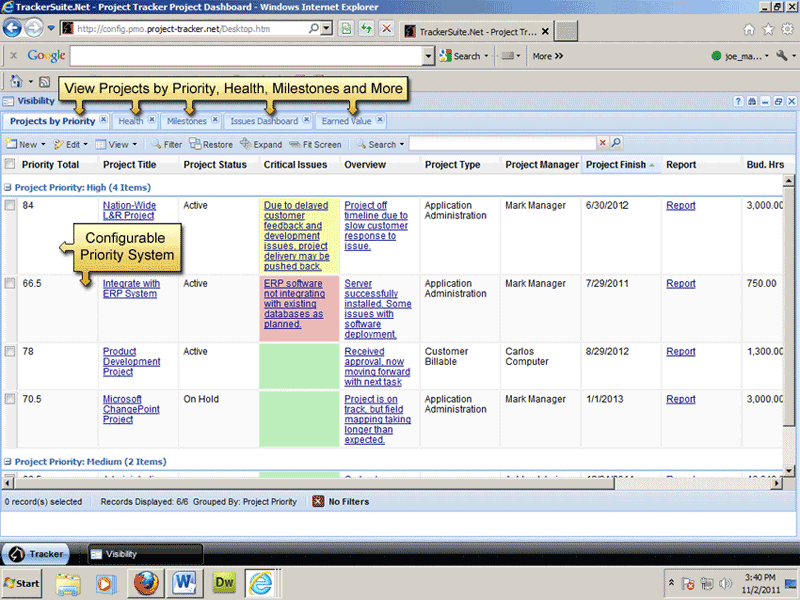Click the Refresh page icon
The width and height of the screenshot is (800, 600).
pyautogui.click(x=366, y=29)
